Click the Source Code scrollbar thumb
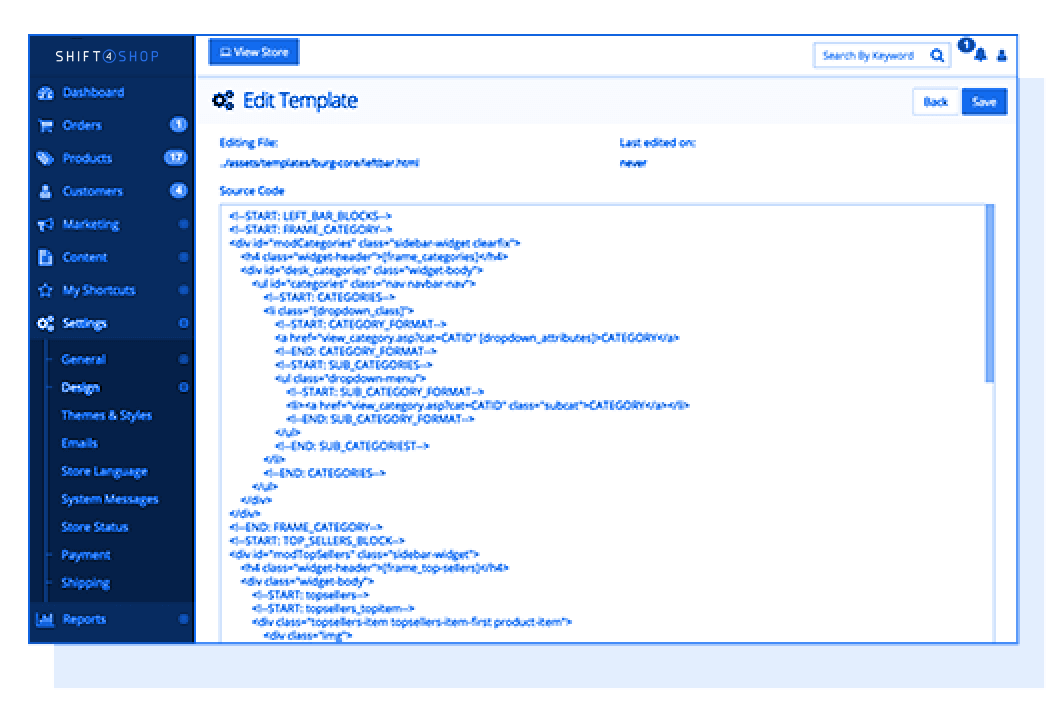1060x706 pixels. click(989, 292)
